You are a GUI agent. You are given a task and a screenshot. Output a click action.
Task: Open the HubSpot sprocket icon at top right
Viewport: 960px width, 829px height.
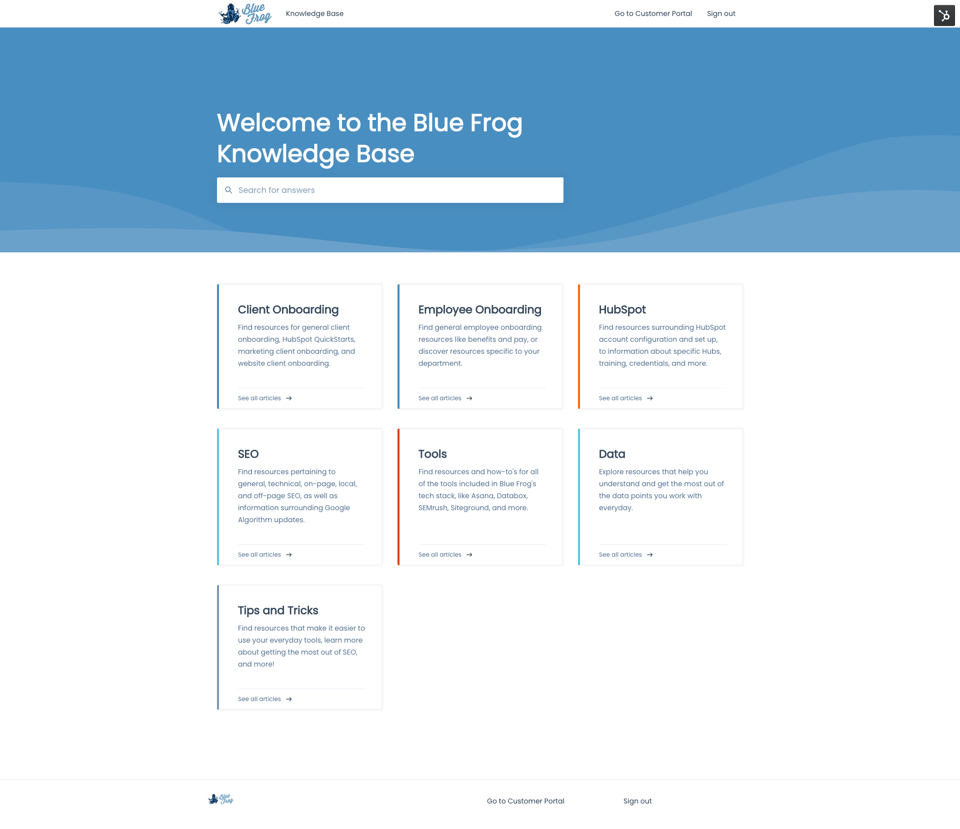943,15
